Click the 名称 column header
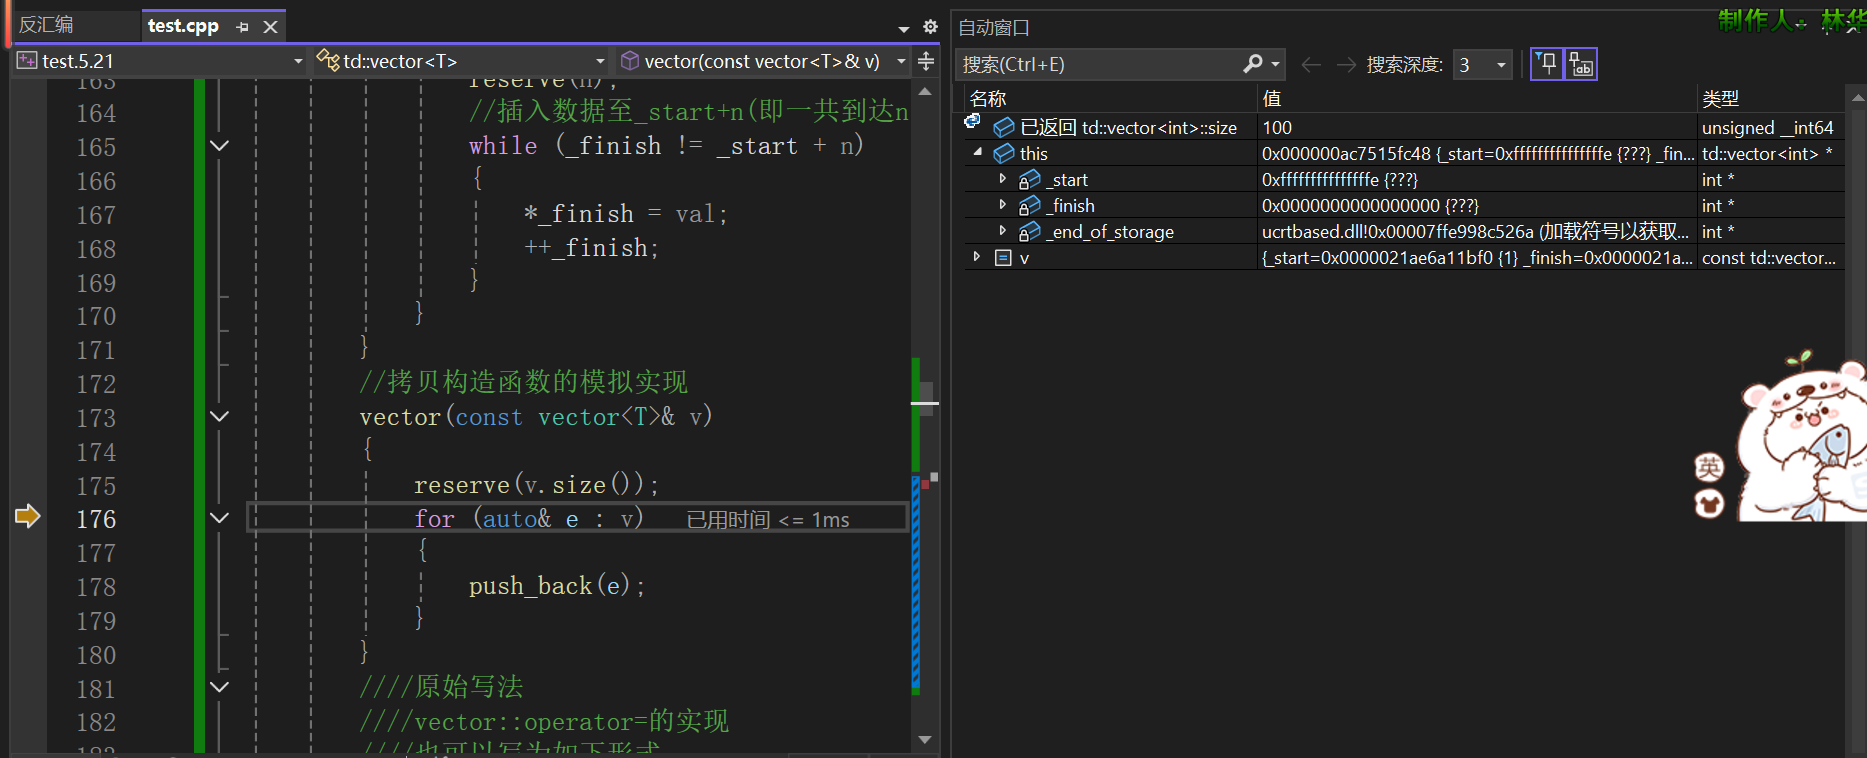Screen dimensions: 1867x758 [988, 98]
